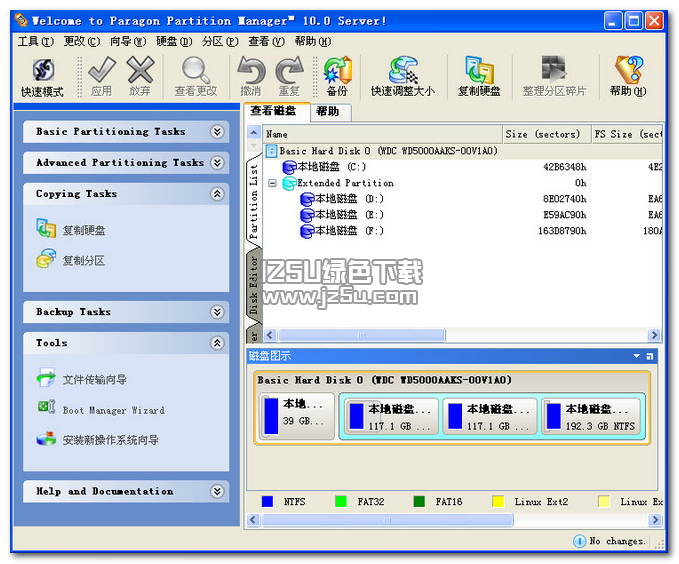The image size is (679, 564).
Task: Click the No changes status info icon
Action: pyautogui.click(x=579, y=541)
